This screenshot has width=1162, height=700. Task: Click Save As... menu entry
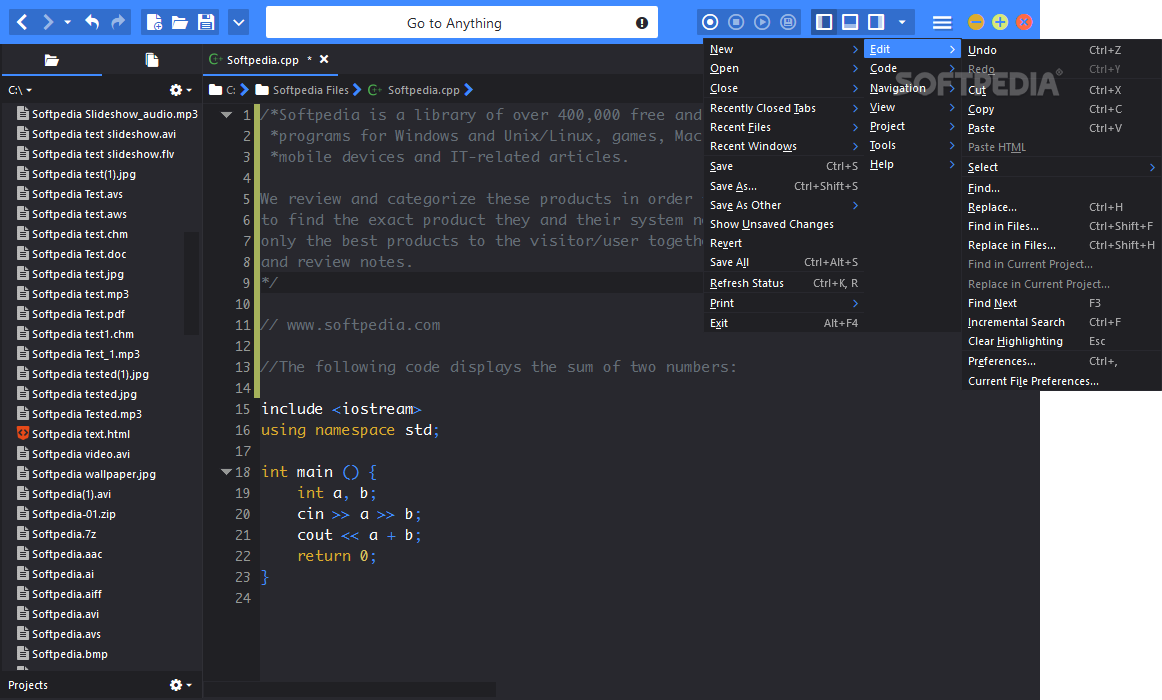[783, 186]
